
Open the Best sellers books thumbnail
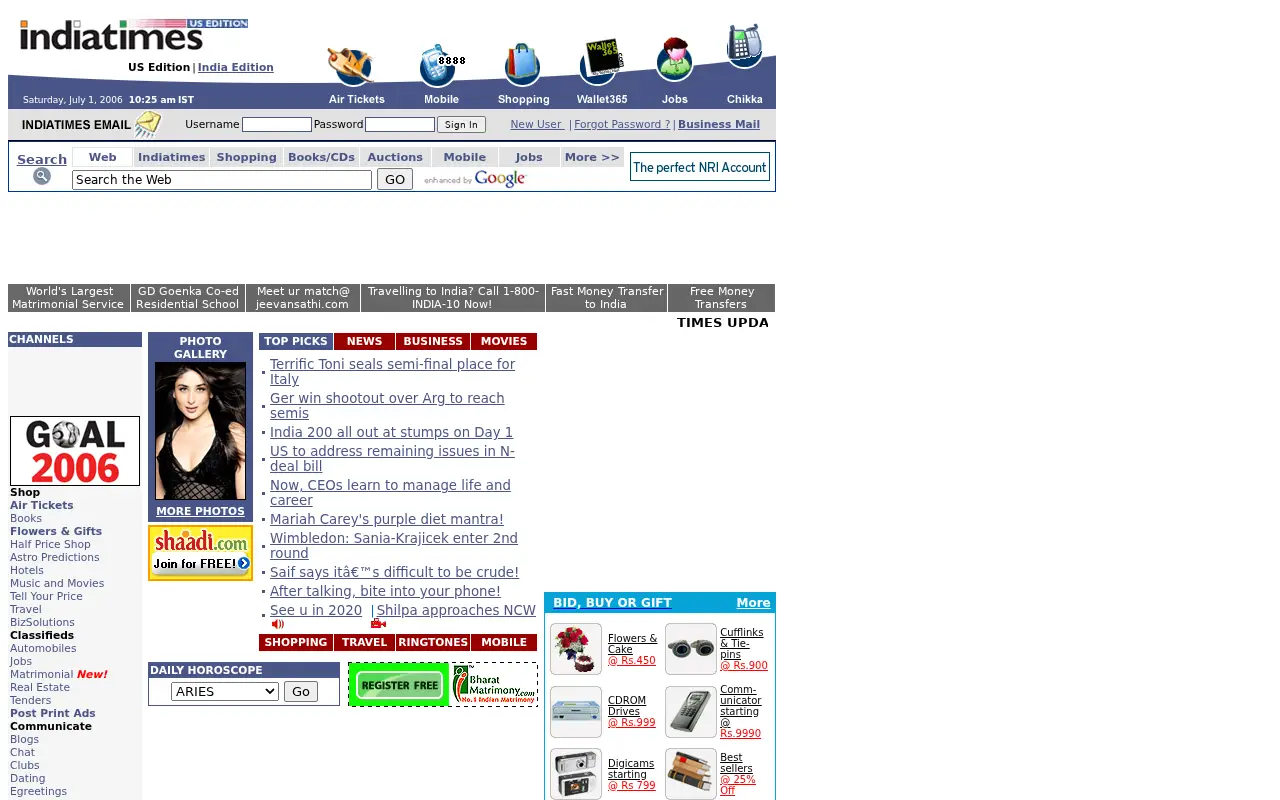coord(691,774)
